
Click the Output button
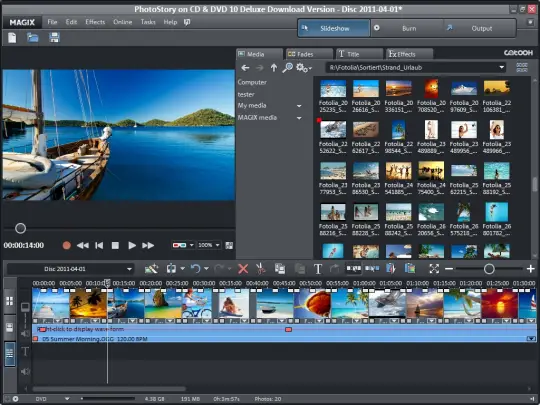tap(480, 28)
